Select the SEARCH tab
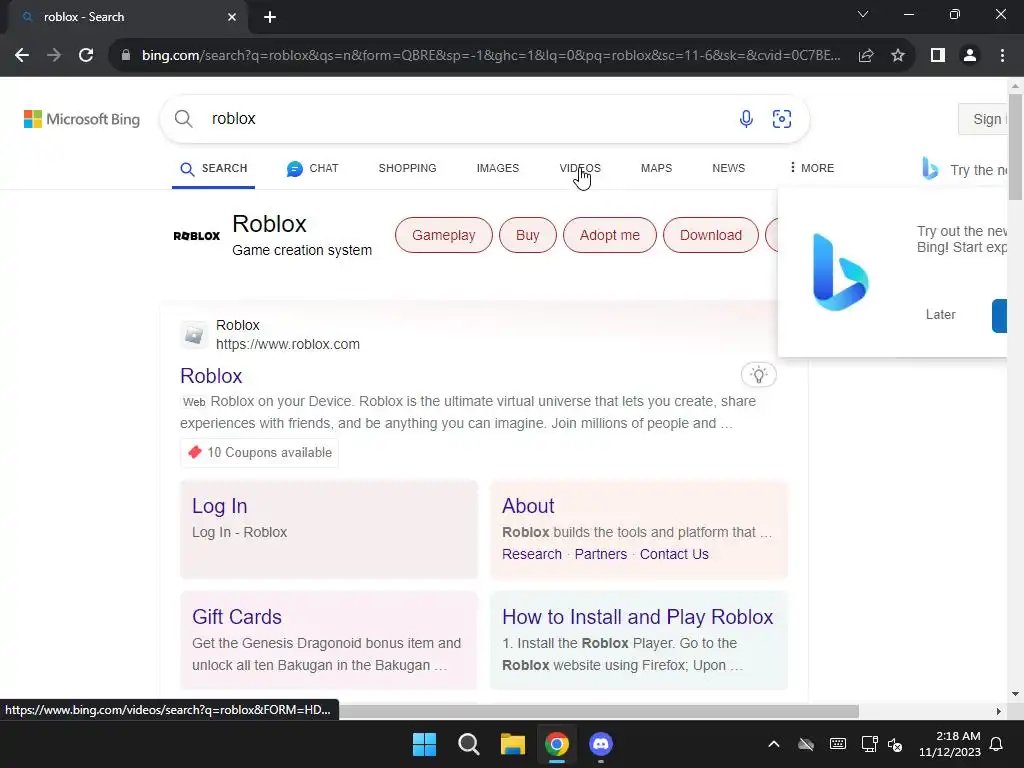Image resolution: width=1024 pixels, height=768 pixels. pos(214,168)
